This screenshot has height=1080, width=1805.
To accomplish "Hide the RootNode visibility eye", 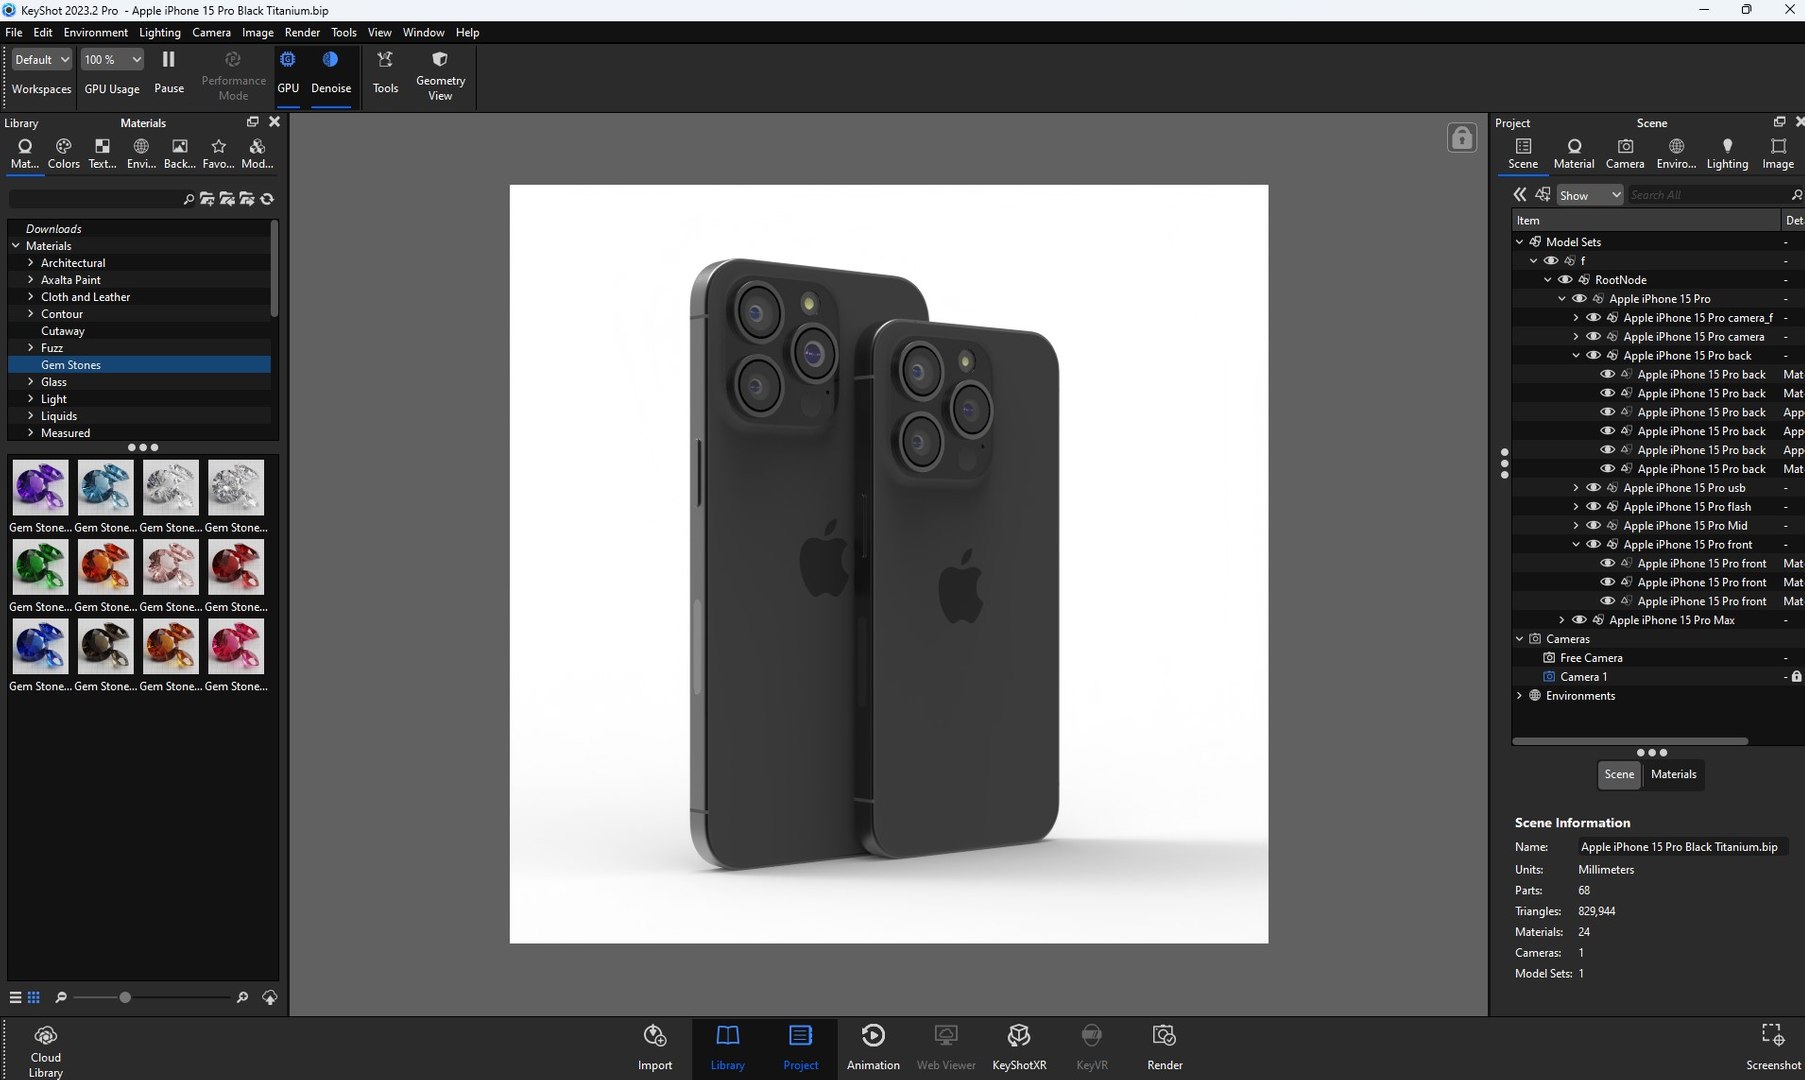I will (1565, 280).
